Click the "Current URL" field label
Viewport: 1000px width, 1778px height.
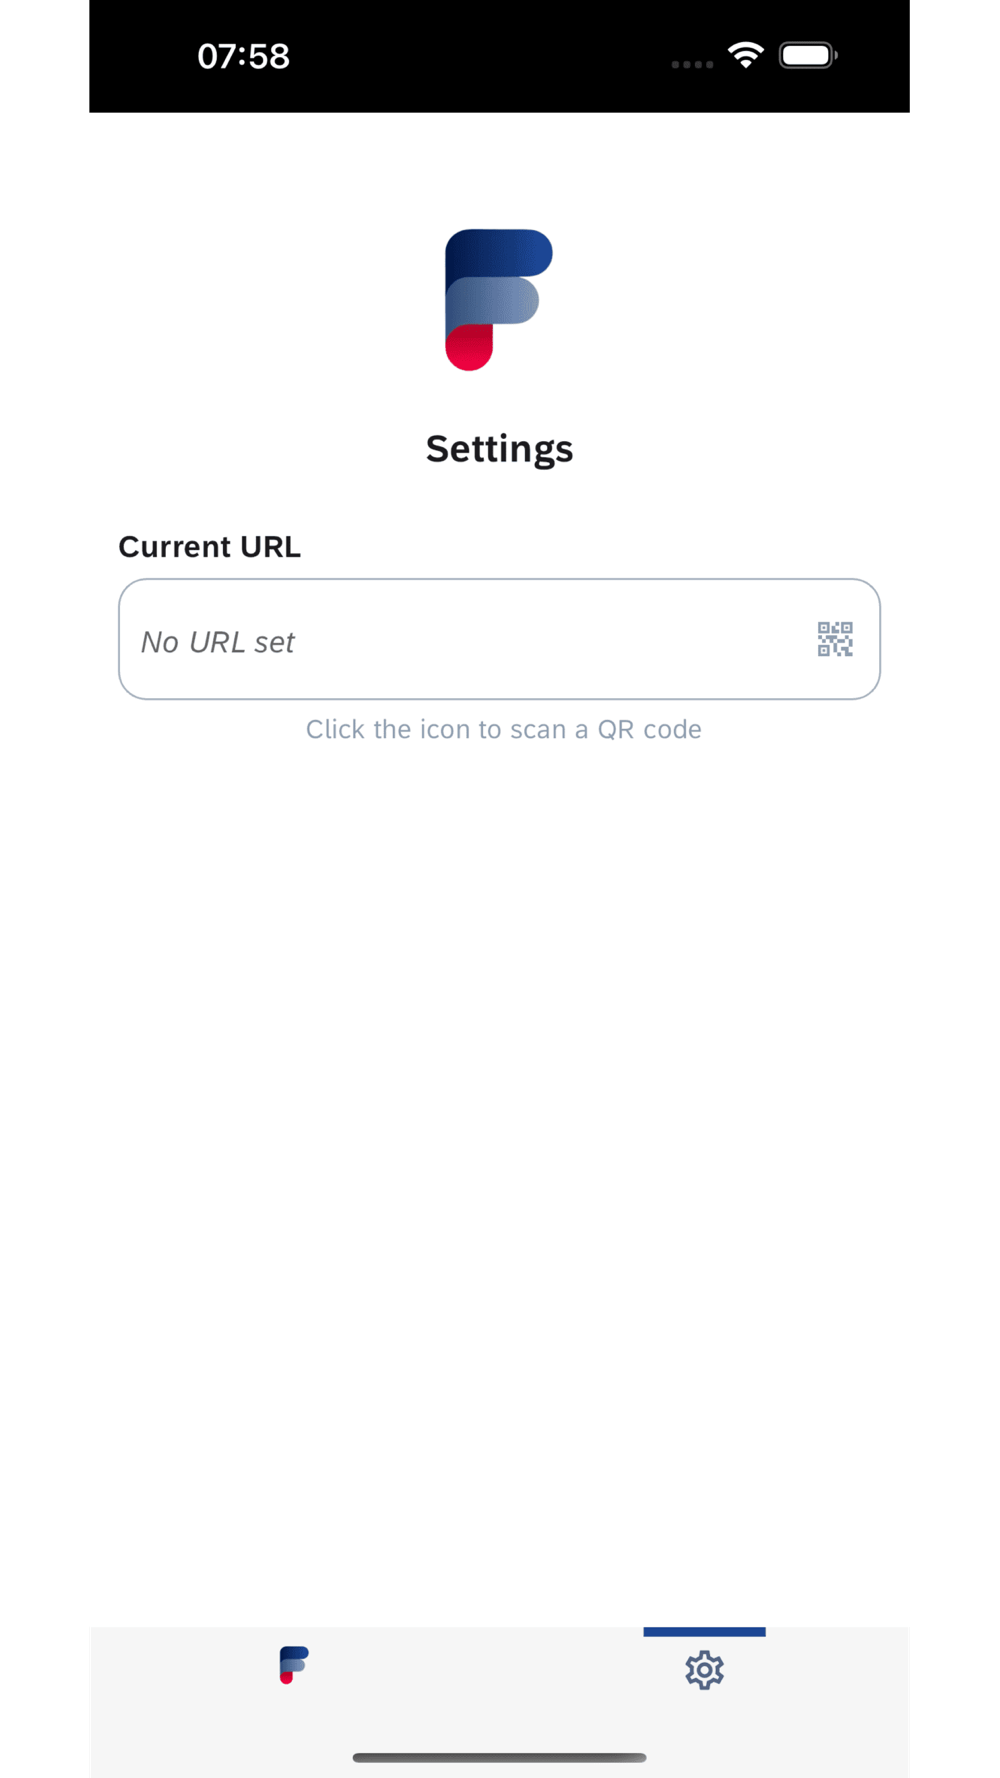pyautogui.click(x=209, y=547)
